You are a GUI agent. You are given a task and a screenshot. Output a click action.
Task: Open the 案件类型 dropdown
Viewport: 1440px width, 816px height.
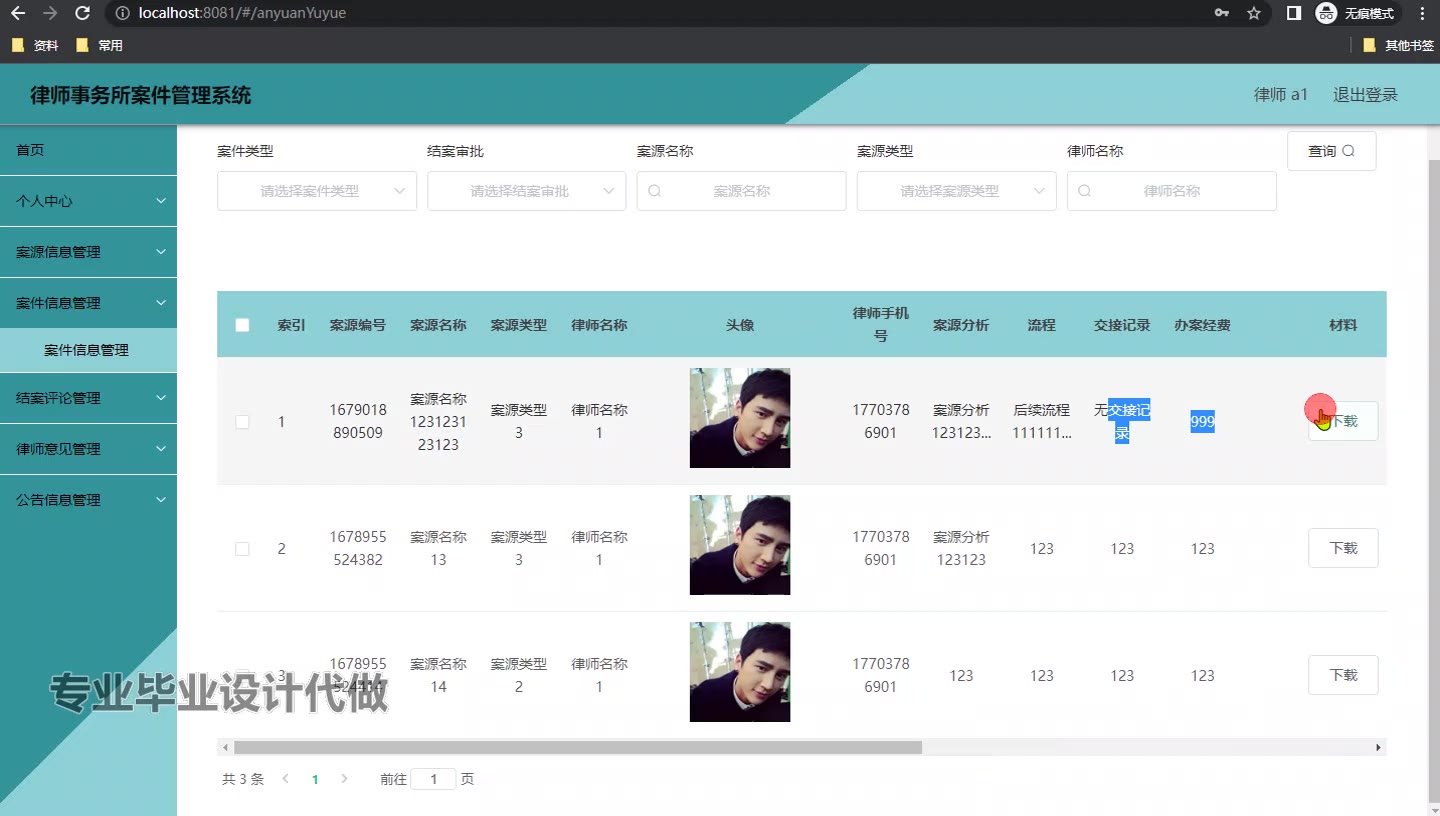[x=317, y=191]
